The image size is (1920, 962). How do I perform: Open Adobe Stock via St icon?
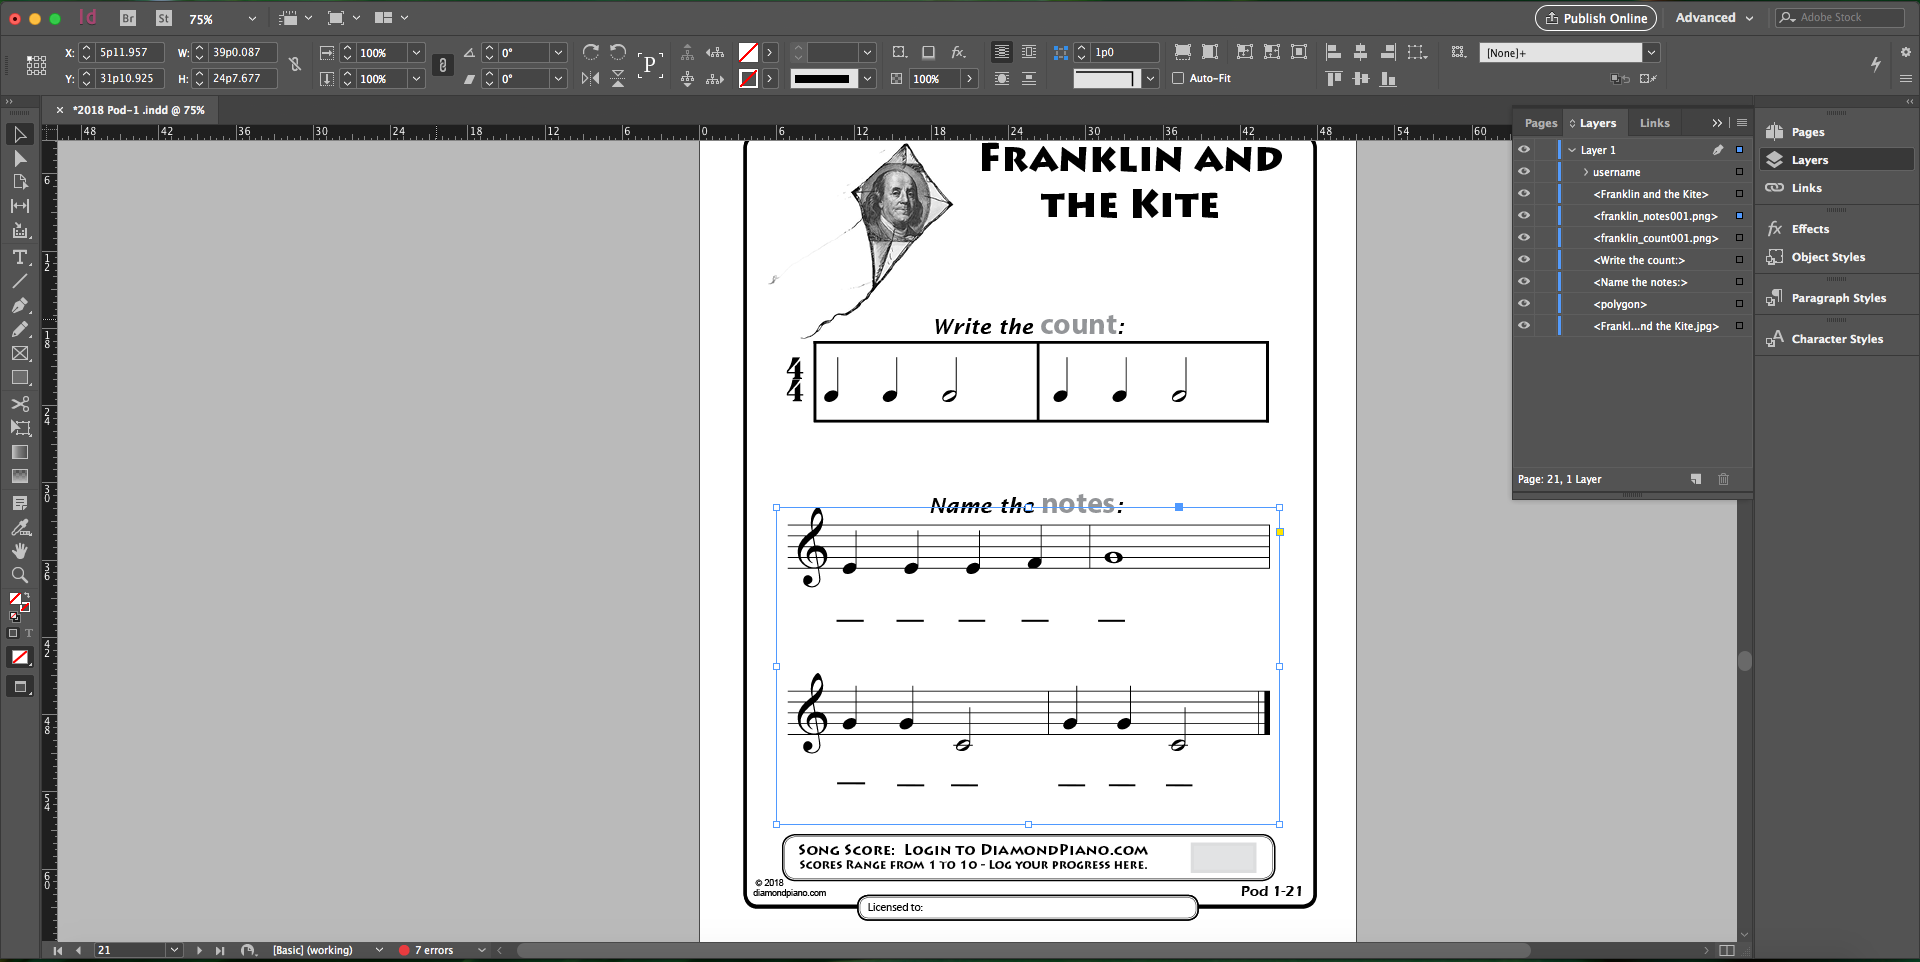[164, 18]
